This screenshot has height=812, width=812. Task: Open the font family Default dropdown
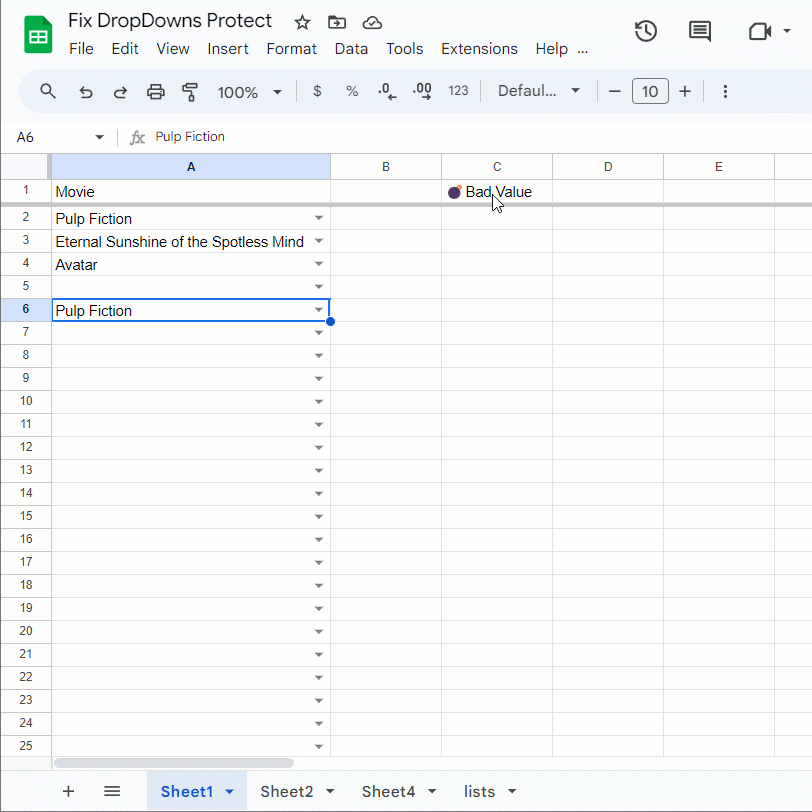tap(538, 91)
